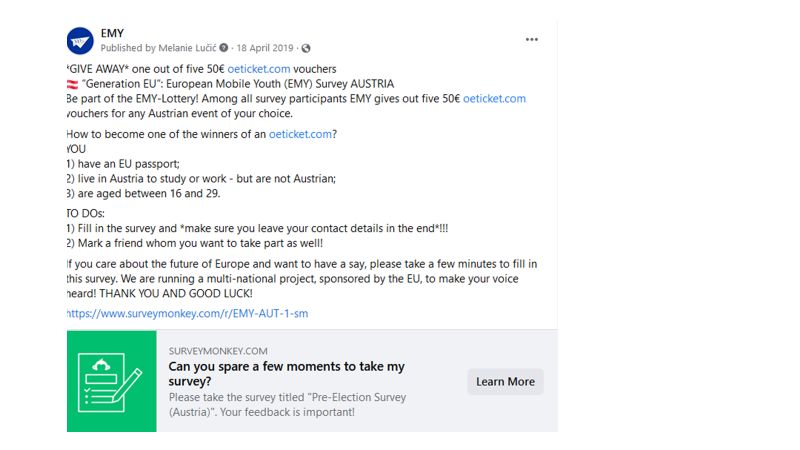Open the surveymonkey.com EMY-AUT-1-sm URL
Image resolution: width=800 pixels, height=450 pixels.
point(187,313)
